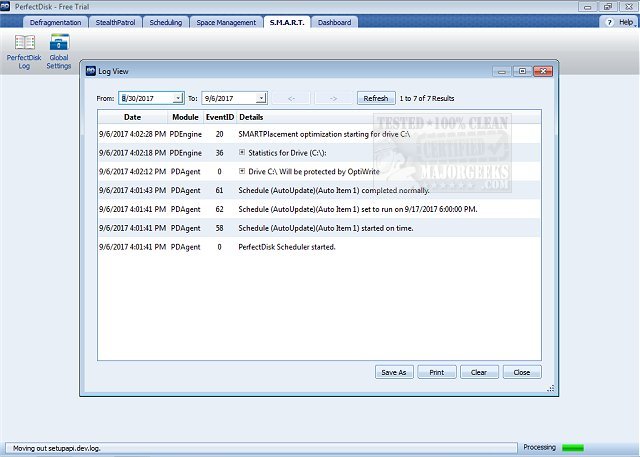Click the PerfectDisk app icon in title bar

pos(5,7)
